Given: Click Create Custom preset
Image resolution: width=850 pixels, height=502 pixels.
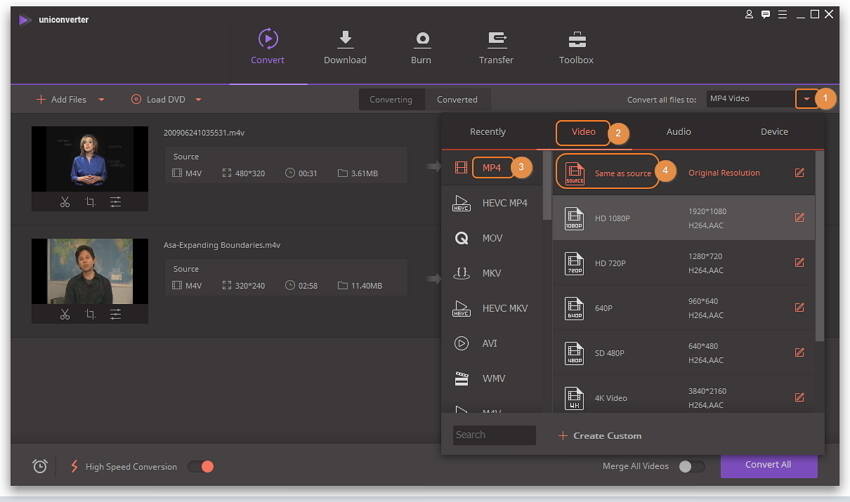Looking at the screenshot, I should [600, 436].
